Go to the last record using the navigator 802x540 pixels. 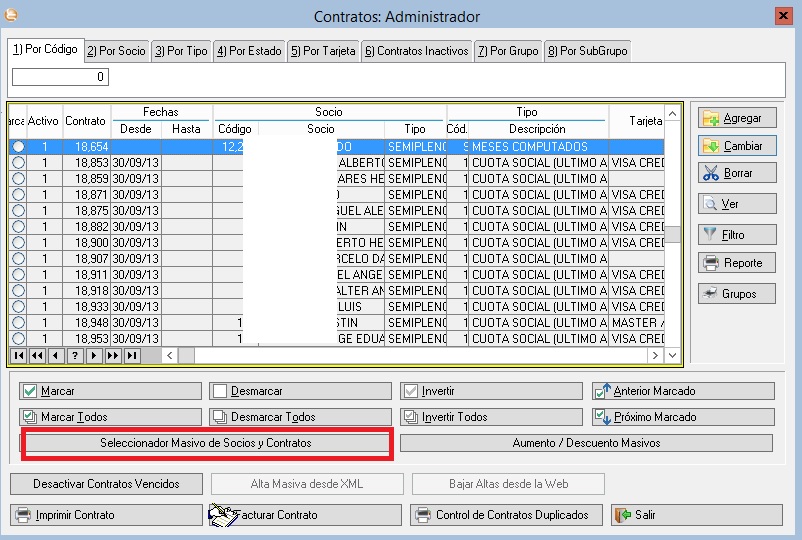click(x=131, y=355)
